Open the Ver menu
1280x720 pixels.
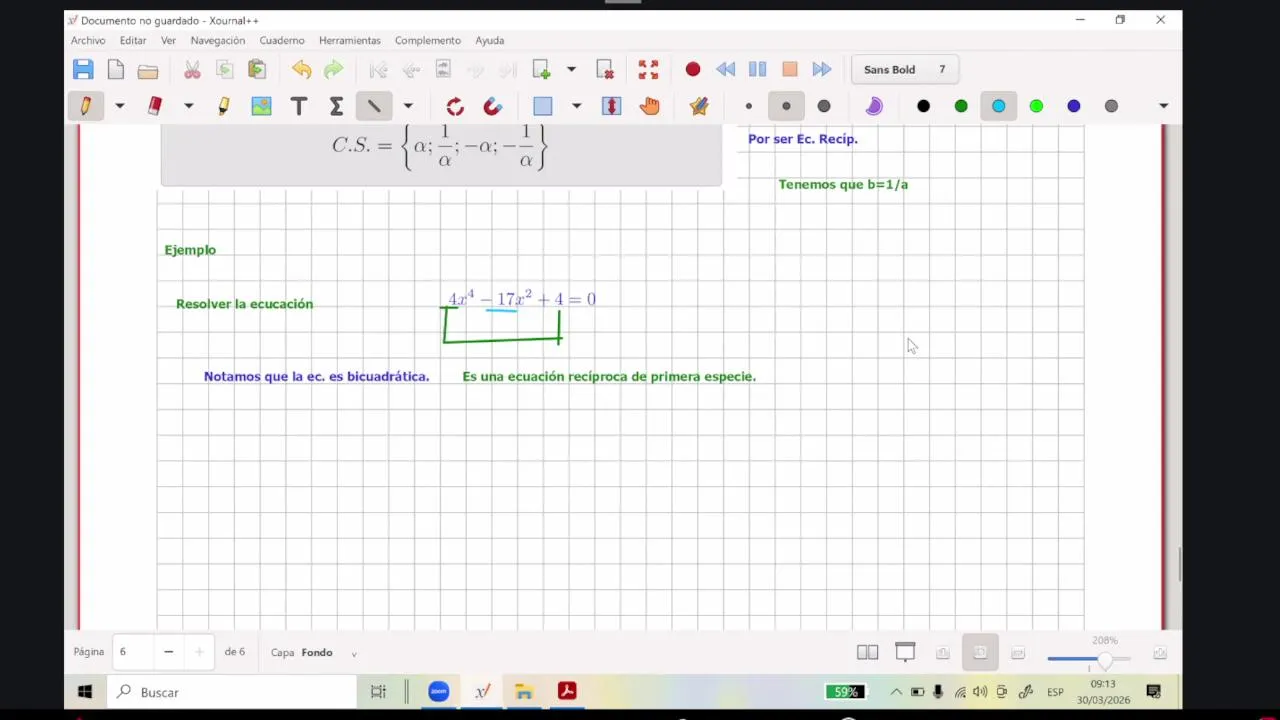[x=168, y=40]
